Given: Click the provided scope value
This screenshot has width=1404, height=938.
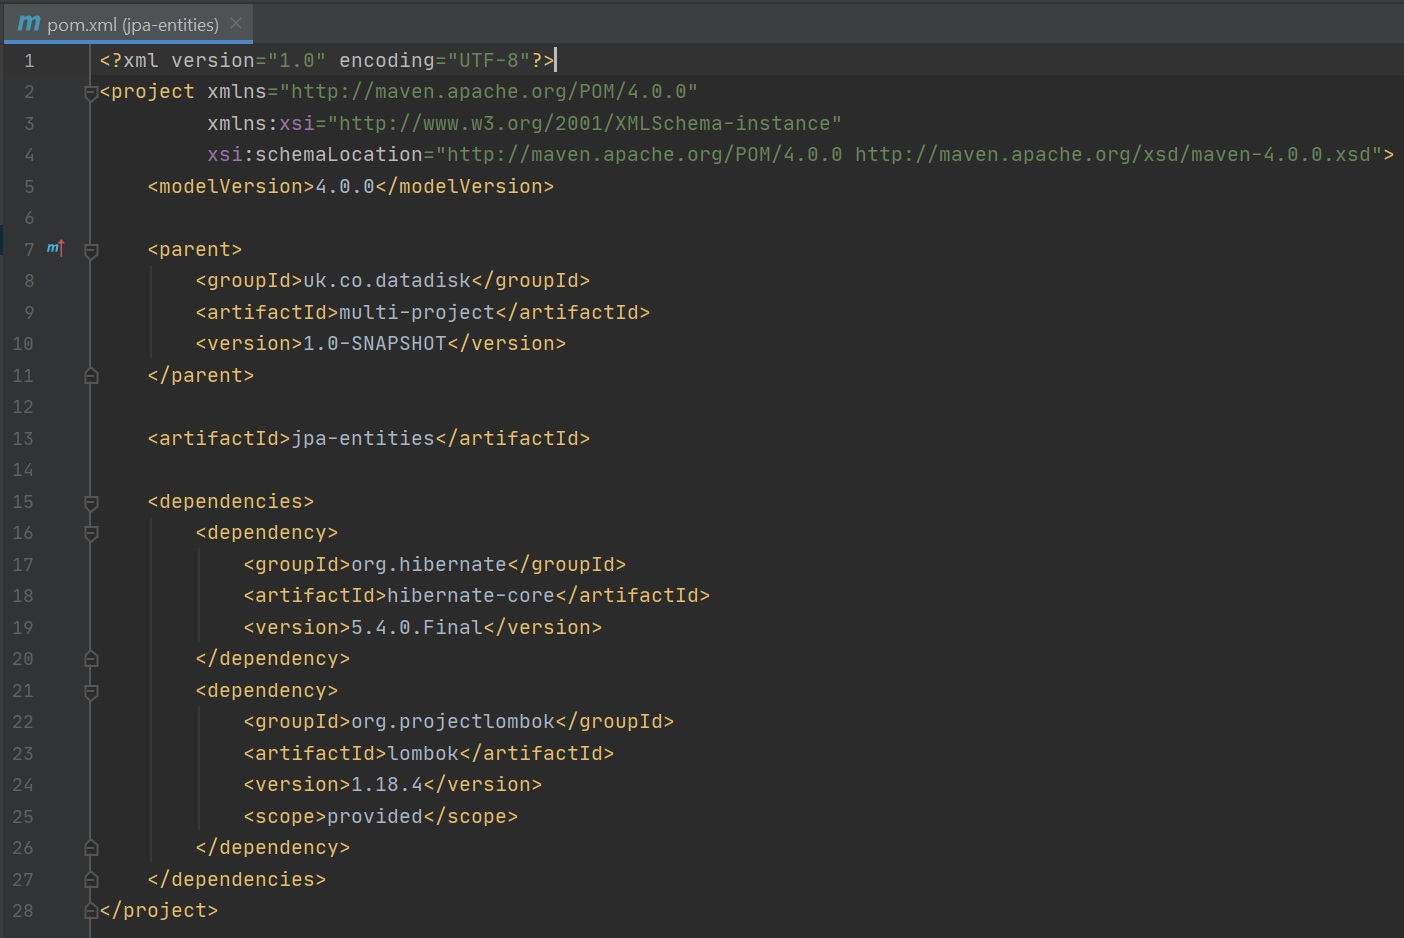Looking at the screenshot, I should pos(375,817).
